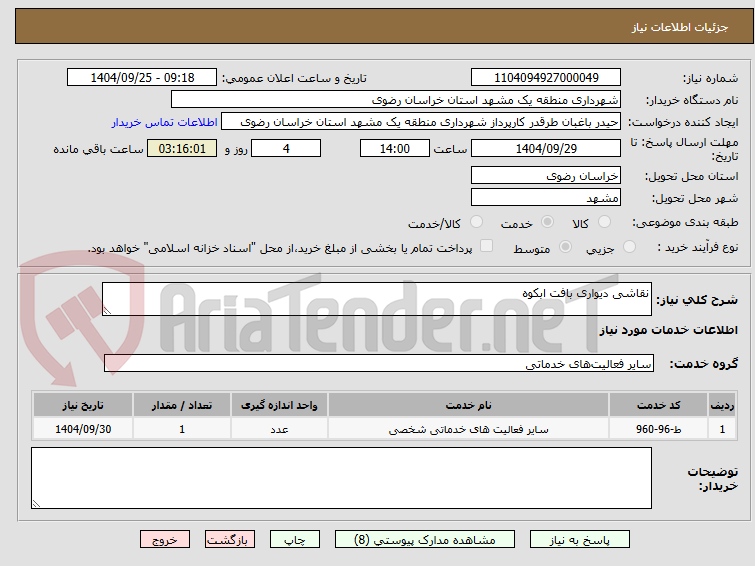Click the بازگشت back button
Screen dimensions: 755x566
tap(230, 540)
